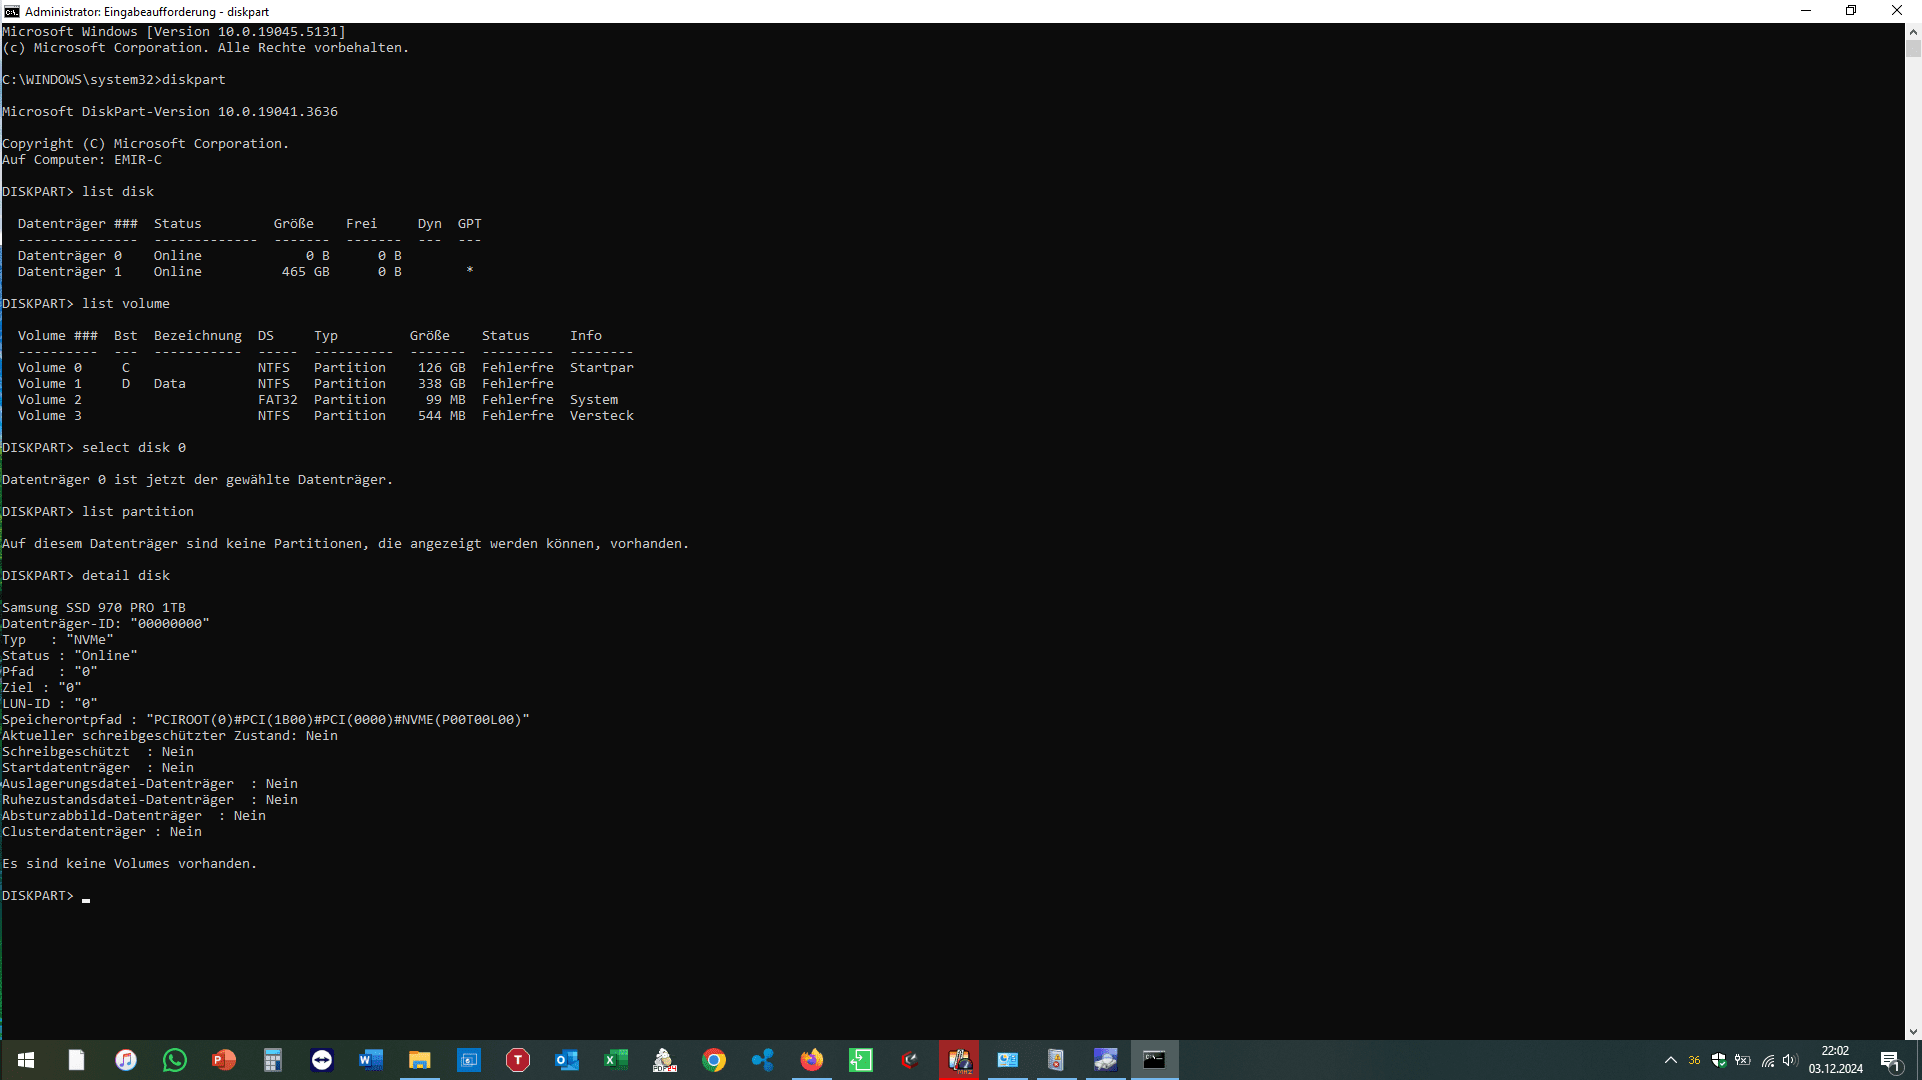The height and width of the screenshot is (1080, 1922).
Task: Open TeamViewer taskbar icon
Action: click(322, 1060)
